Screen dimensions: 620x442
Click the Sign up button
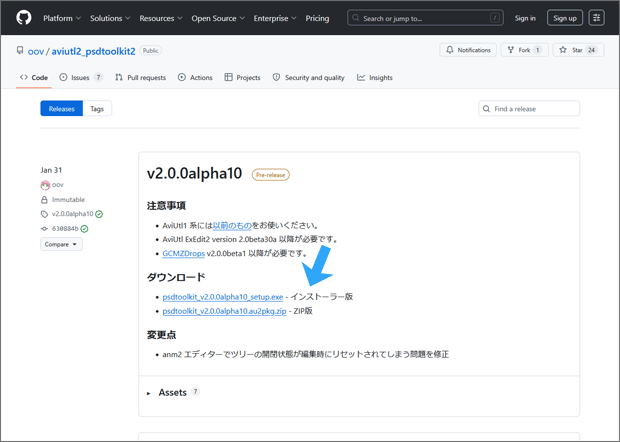point(565,18)
